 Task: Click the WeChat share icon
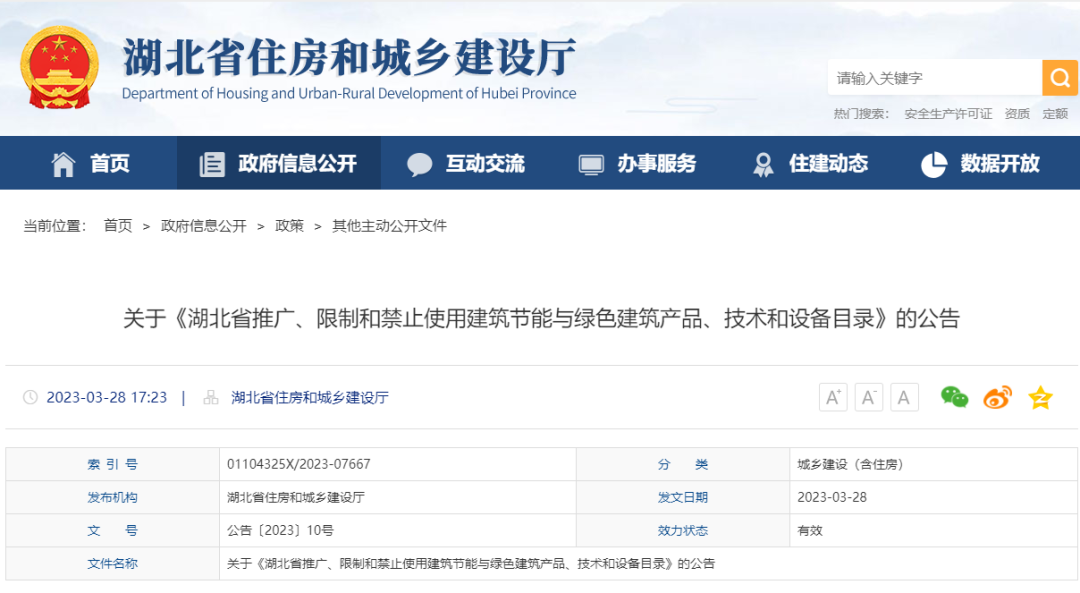955,397
